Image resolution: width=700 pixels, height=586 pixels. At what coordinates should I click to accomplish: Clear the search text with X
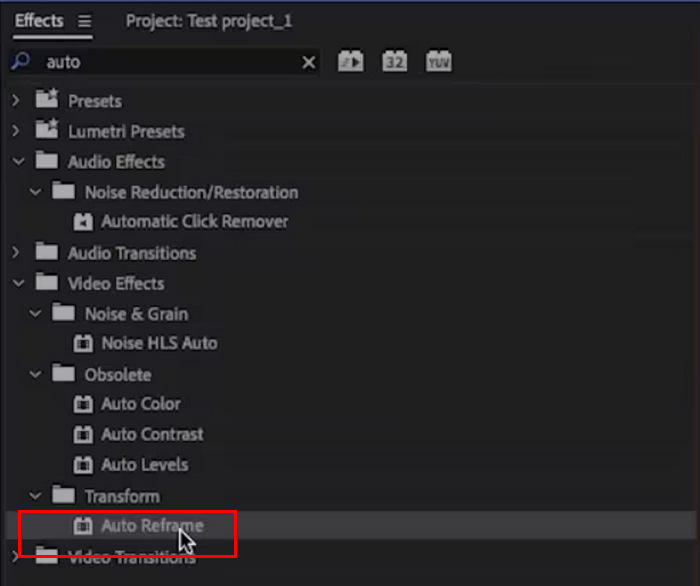coord(308,62)
